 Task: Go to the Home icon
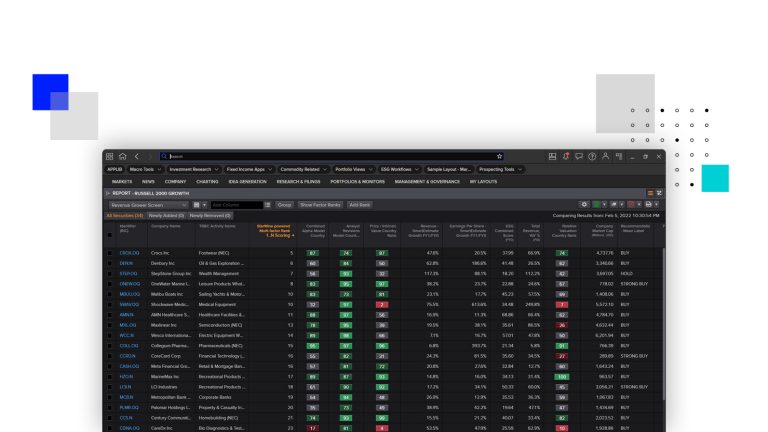[x=122, y=156]
